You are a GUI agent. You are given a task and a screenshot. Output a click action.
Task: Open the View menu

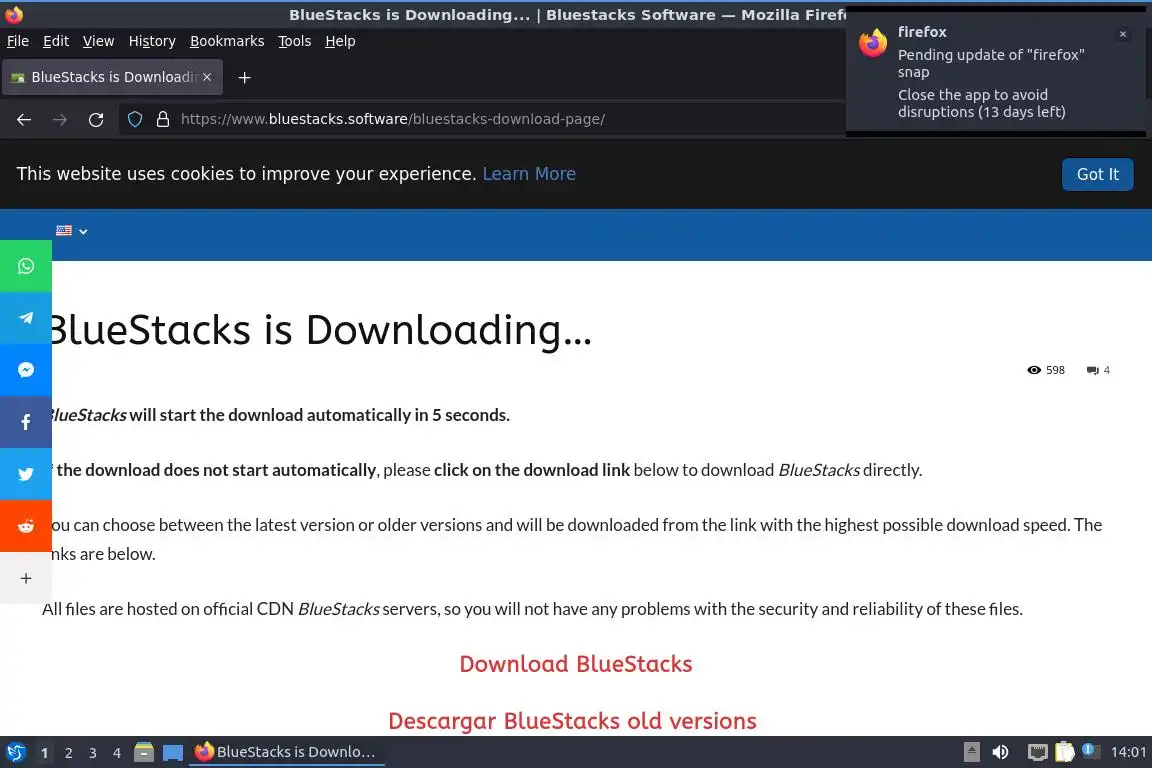click(x=98, y=41)
